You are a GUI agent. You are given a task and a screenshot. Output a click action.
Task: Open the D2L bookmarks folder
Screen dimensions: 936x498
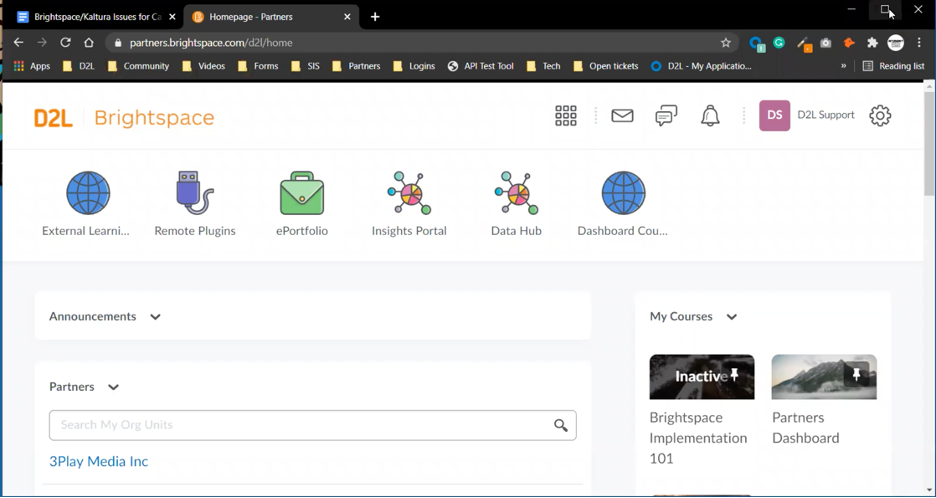(79, 66)
